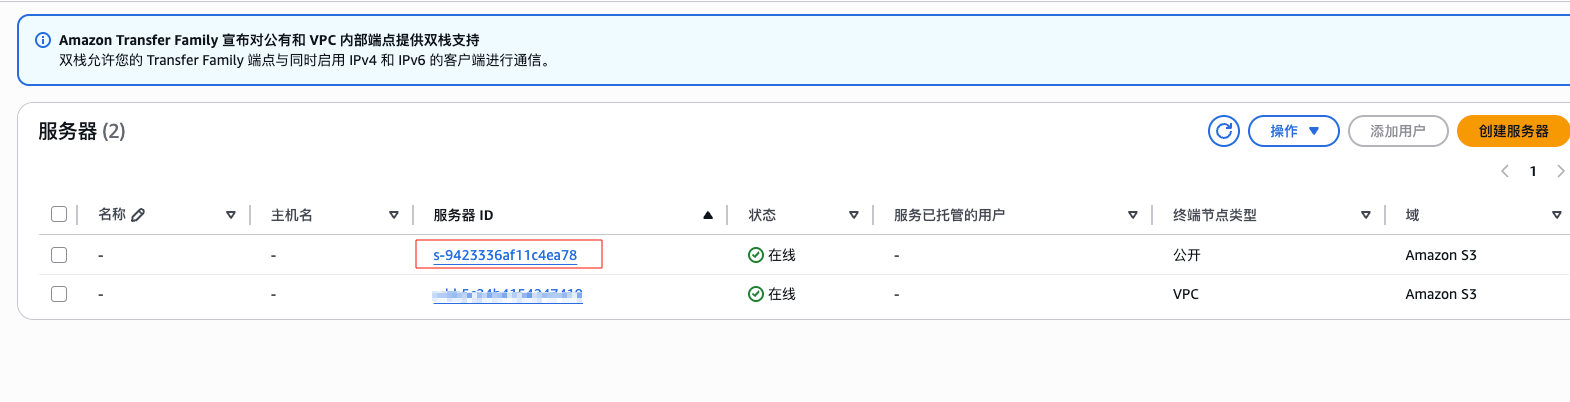The height and width of the screenshot is (402, 1570).
Task: Open server s-9423336af11c4ea78 link
Action: (x=505, y=255)
